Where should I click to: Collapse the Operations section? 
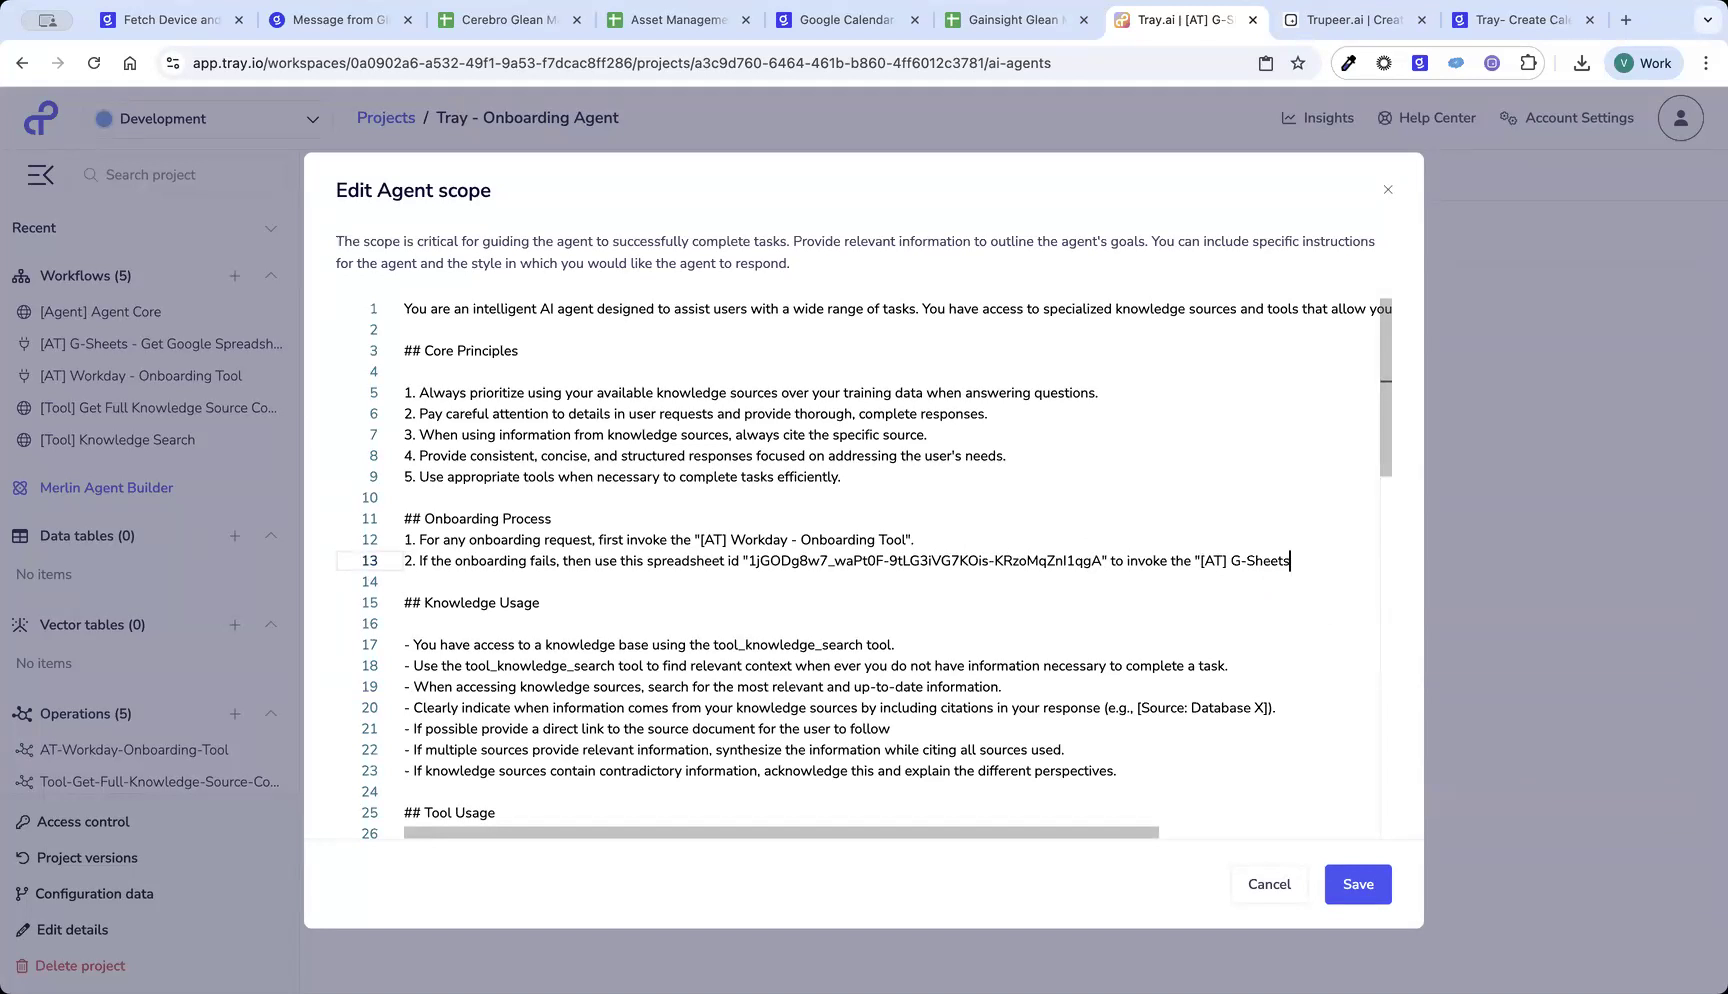pyautogui.click(x=271, y=714)
